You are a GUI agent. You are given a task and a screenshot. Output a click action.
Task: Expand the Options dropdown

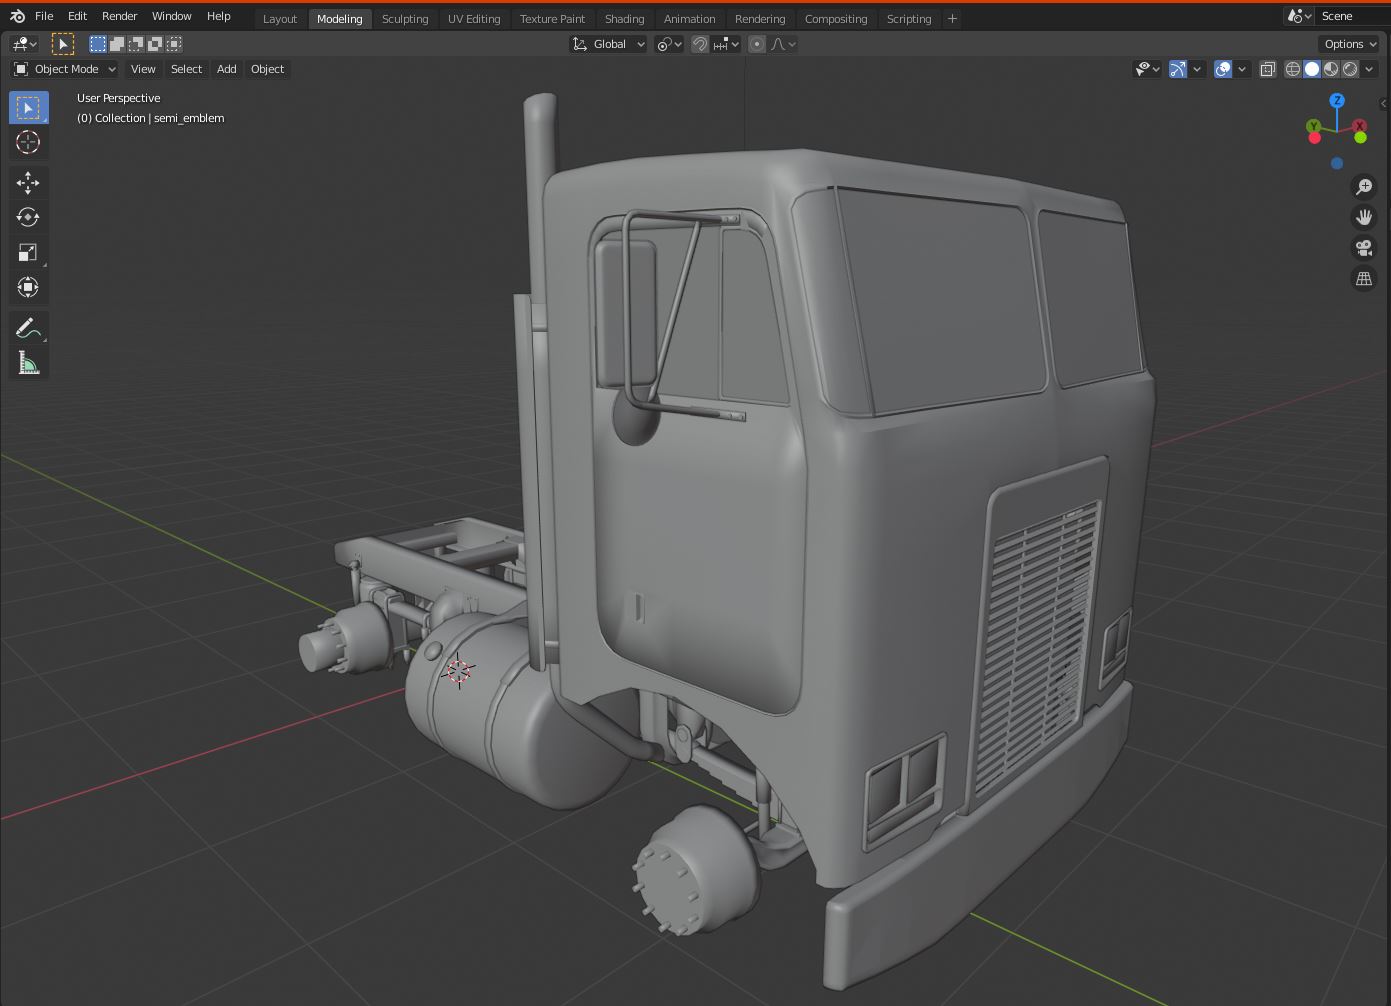pos(1350,44)
